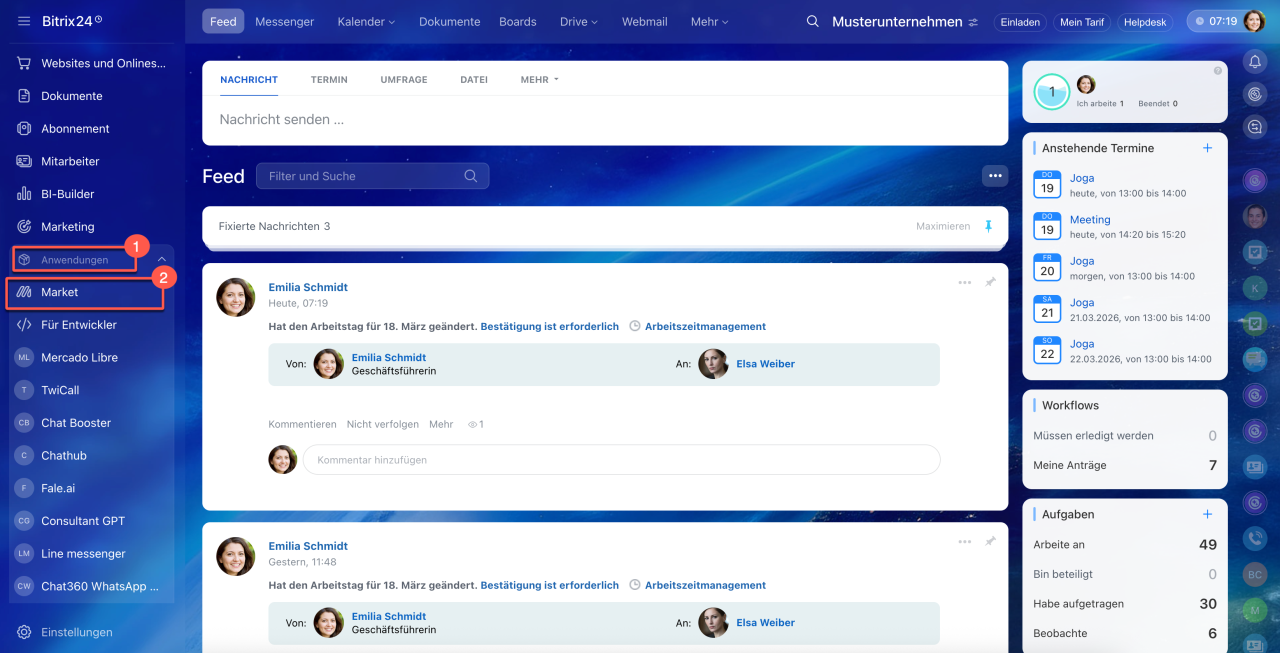Add a new task via Aufgaben plus icon
The width and height of the screenshot is (1280, 653).
(x=1207, y=514)
